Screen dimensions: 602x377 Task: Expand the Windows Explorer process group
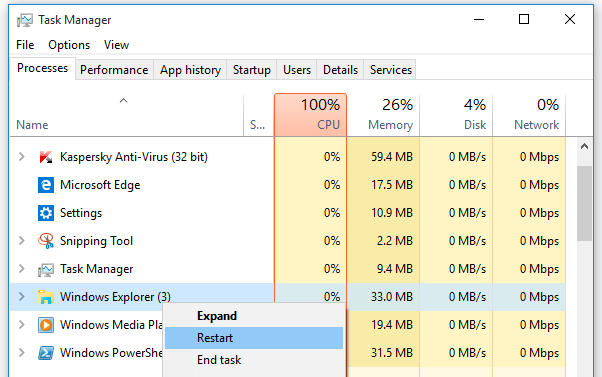[22, 297]
